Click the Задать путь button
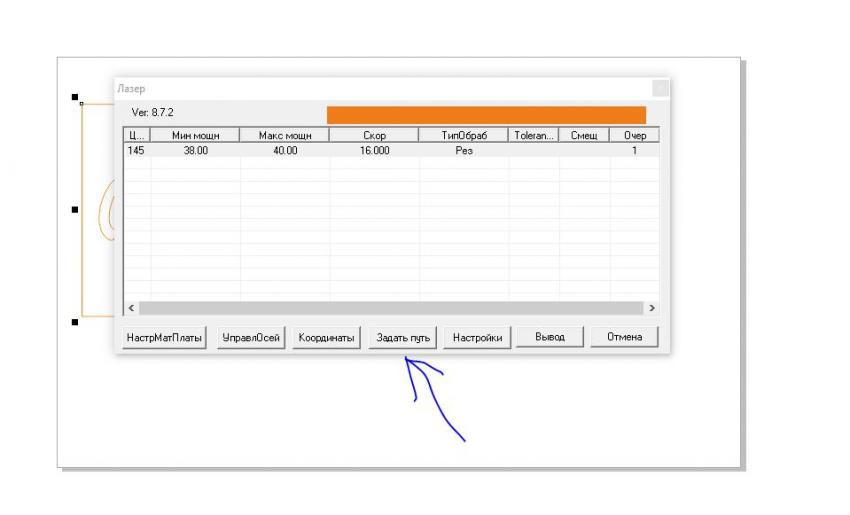Screen dimensions: 850x515 402,338
